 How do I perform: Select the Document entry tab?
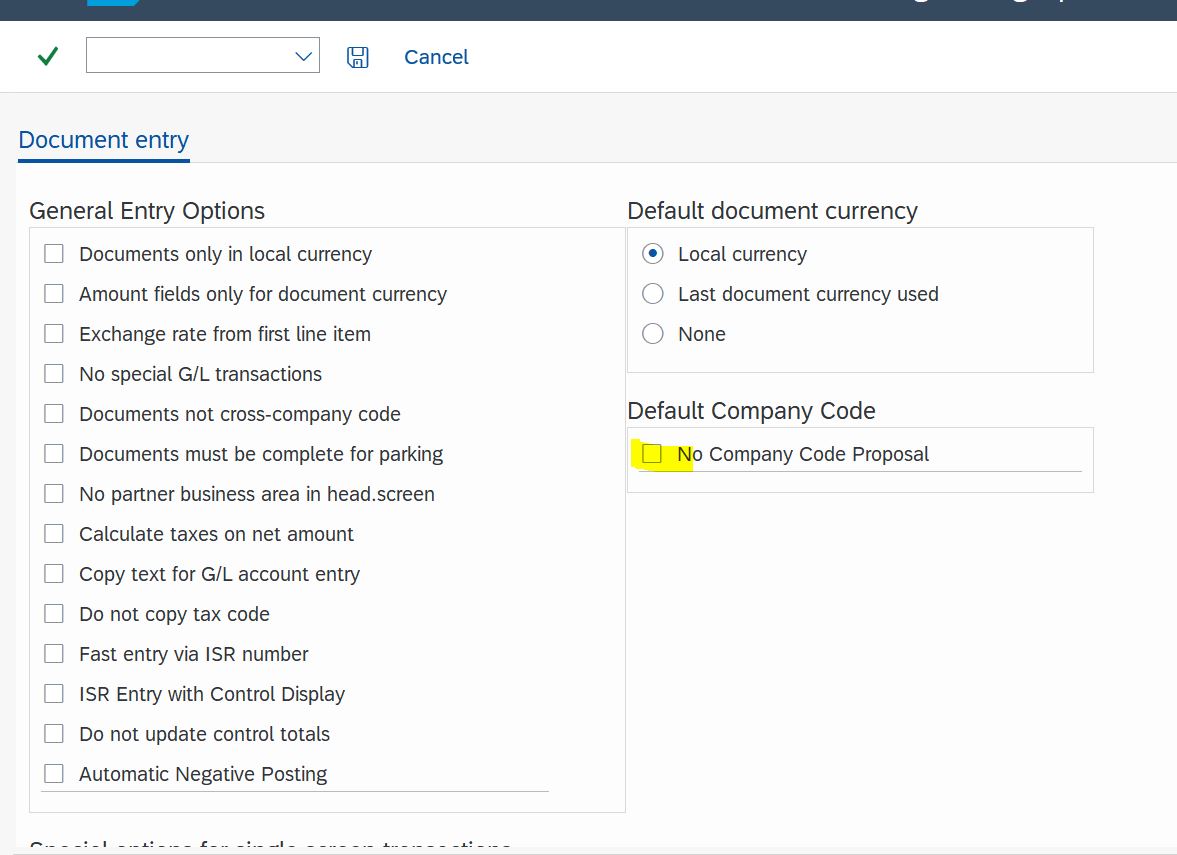coord(103,139)
